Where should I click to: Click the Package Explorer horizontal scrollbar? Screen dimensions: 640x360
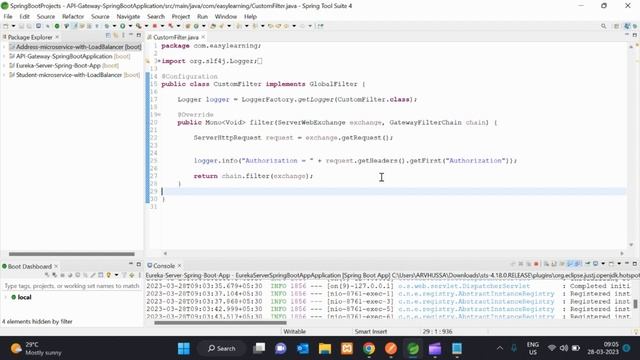point(71,254)
